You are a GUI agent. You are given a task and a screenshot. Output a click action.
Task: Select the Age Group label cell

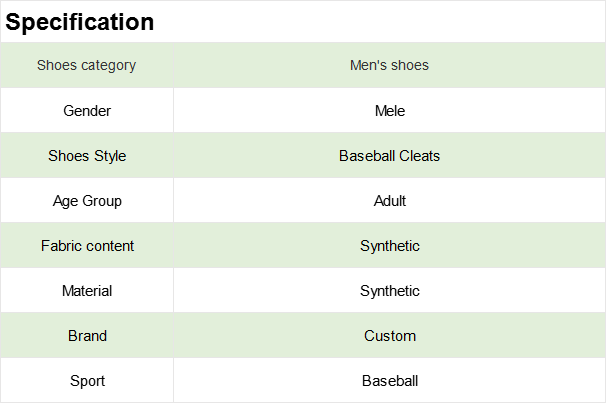click(x=87, y=201)
